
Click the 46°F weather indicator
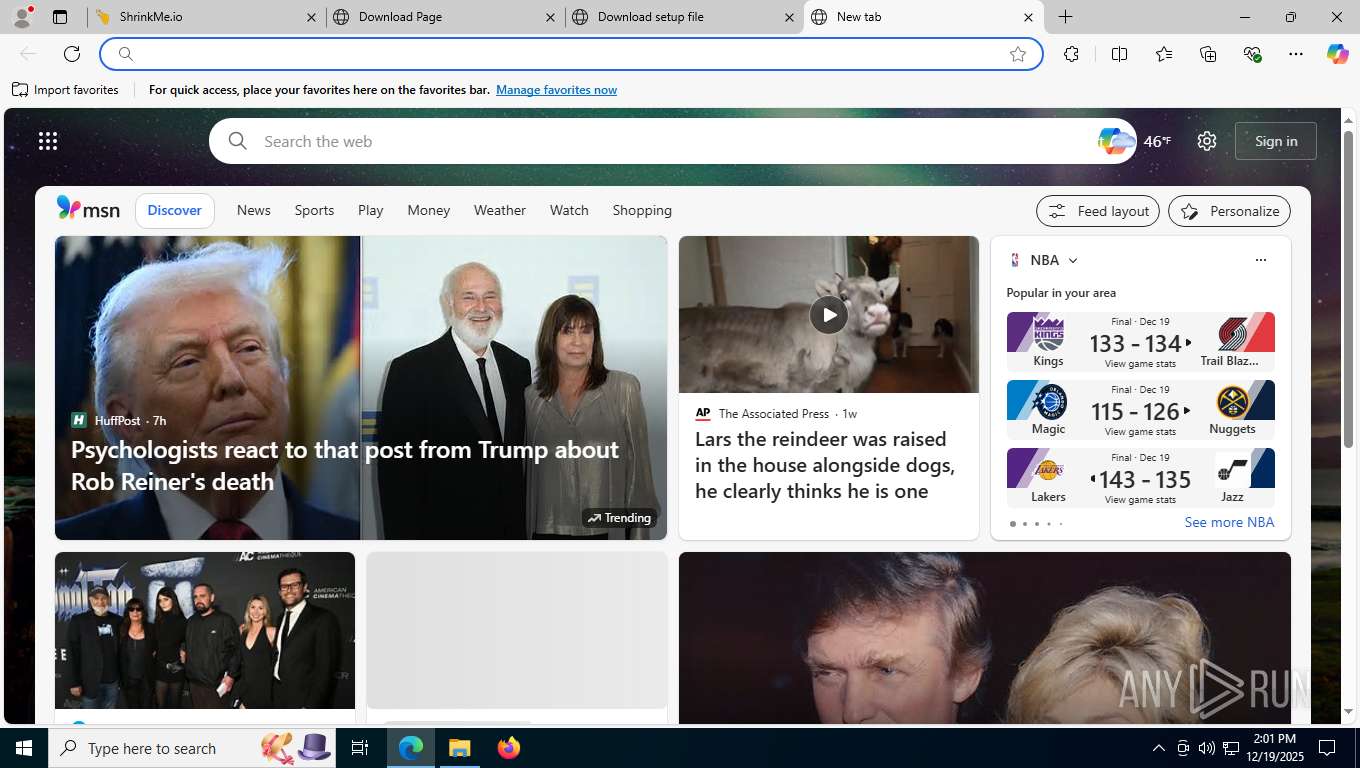(x=1157, y=141)
